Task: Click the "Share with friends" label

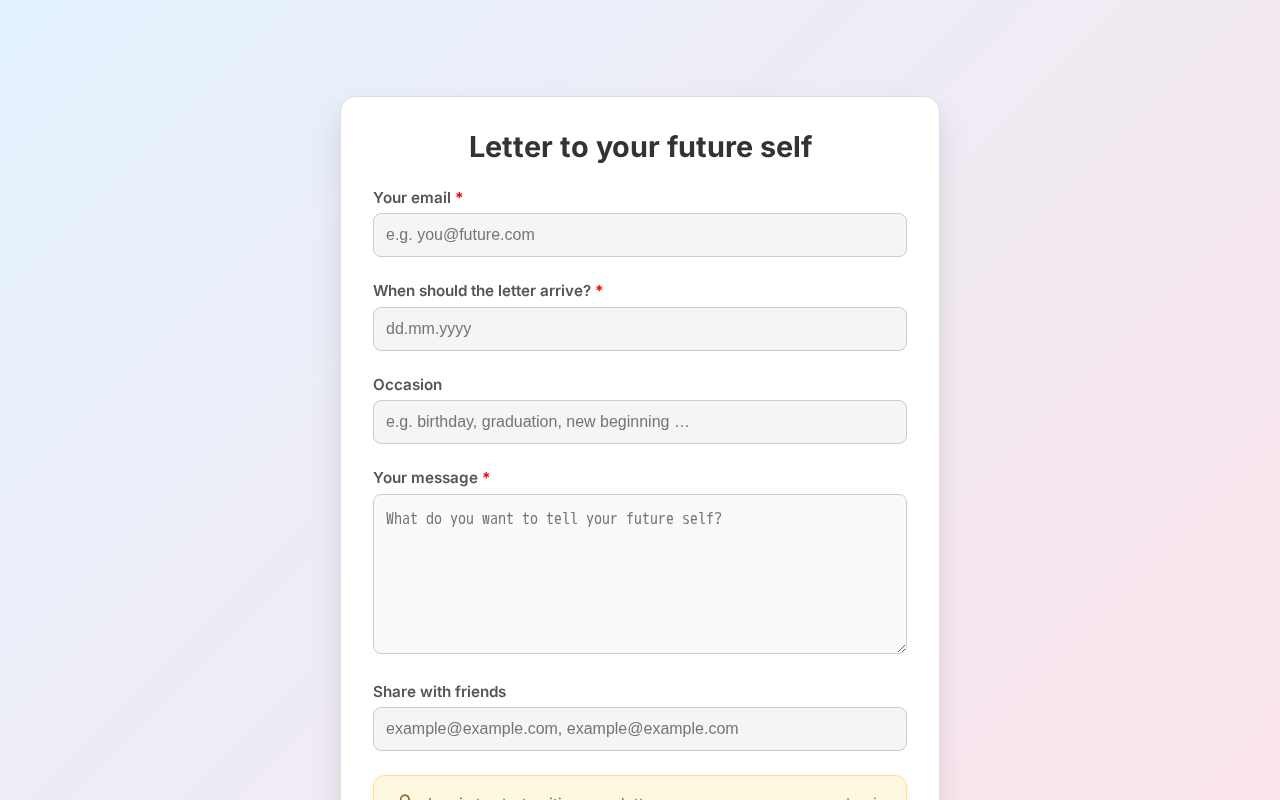Action: [439, 692]
